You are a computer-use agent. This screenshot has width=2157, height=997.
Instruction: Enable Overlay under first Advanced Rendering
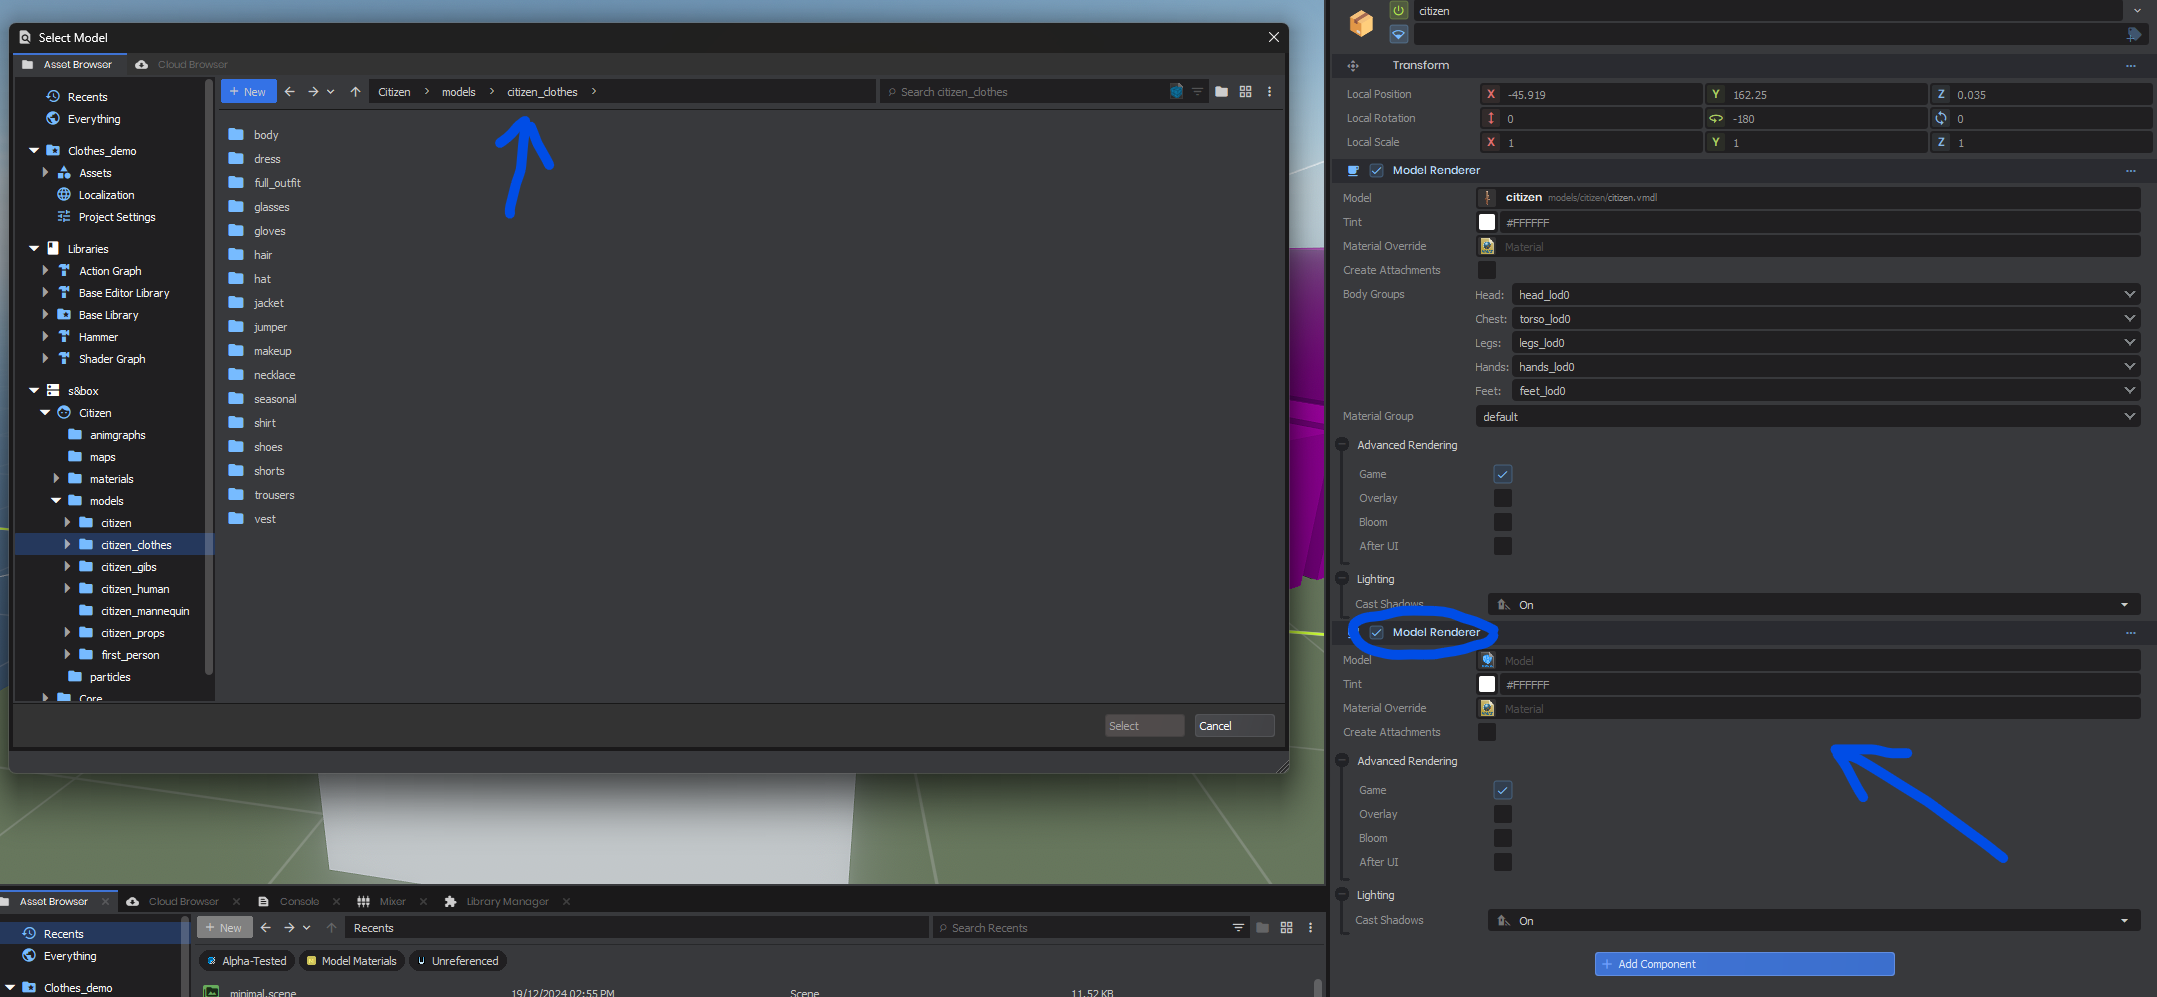(x=1502, y=498)
